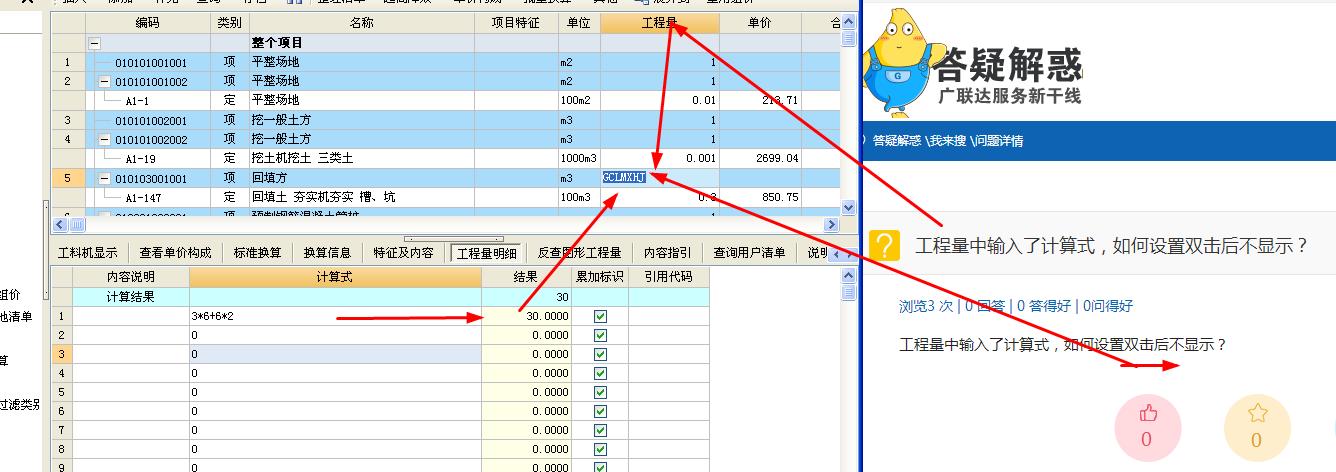Click the 问题详情 breadcrumb link
This screenshot has height=472, width=1336.
998,141
